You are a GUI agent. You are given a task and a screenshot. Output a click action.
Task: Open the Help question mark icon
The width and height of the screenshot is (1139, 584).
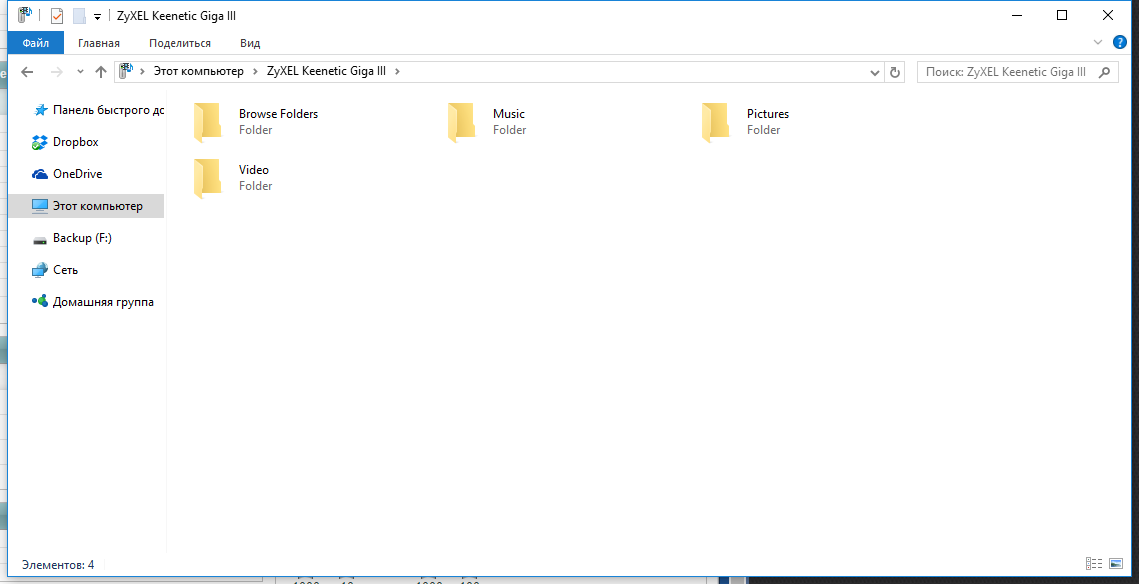click(x=1119, y=42)
